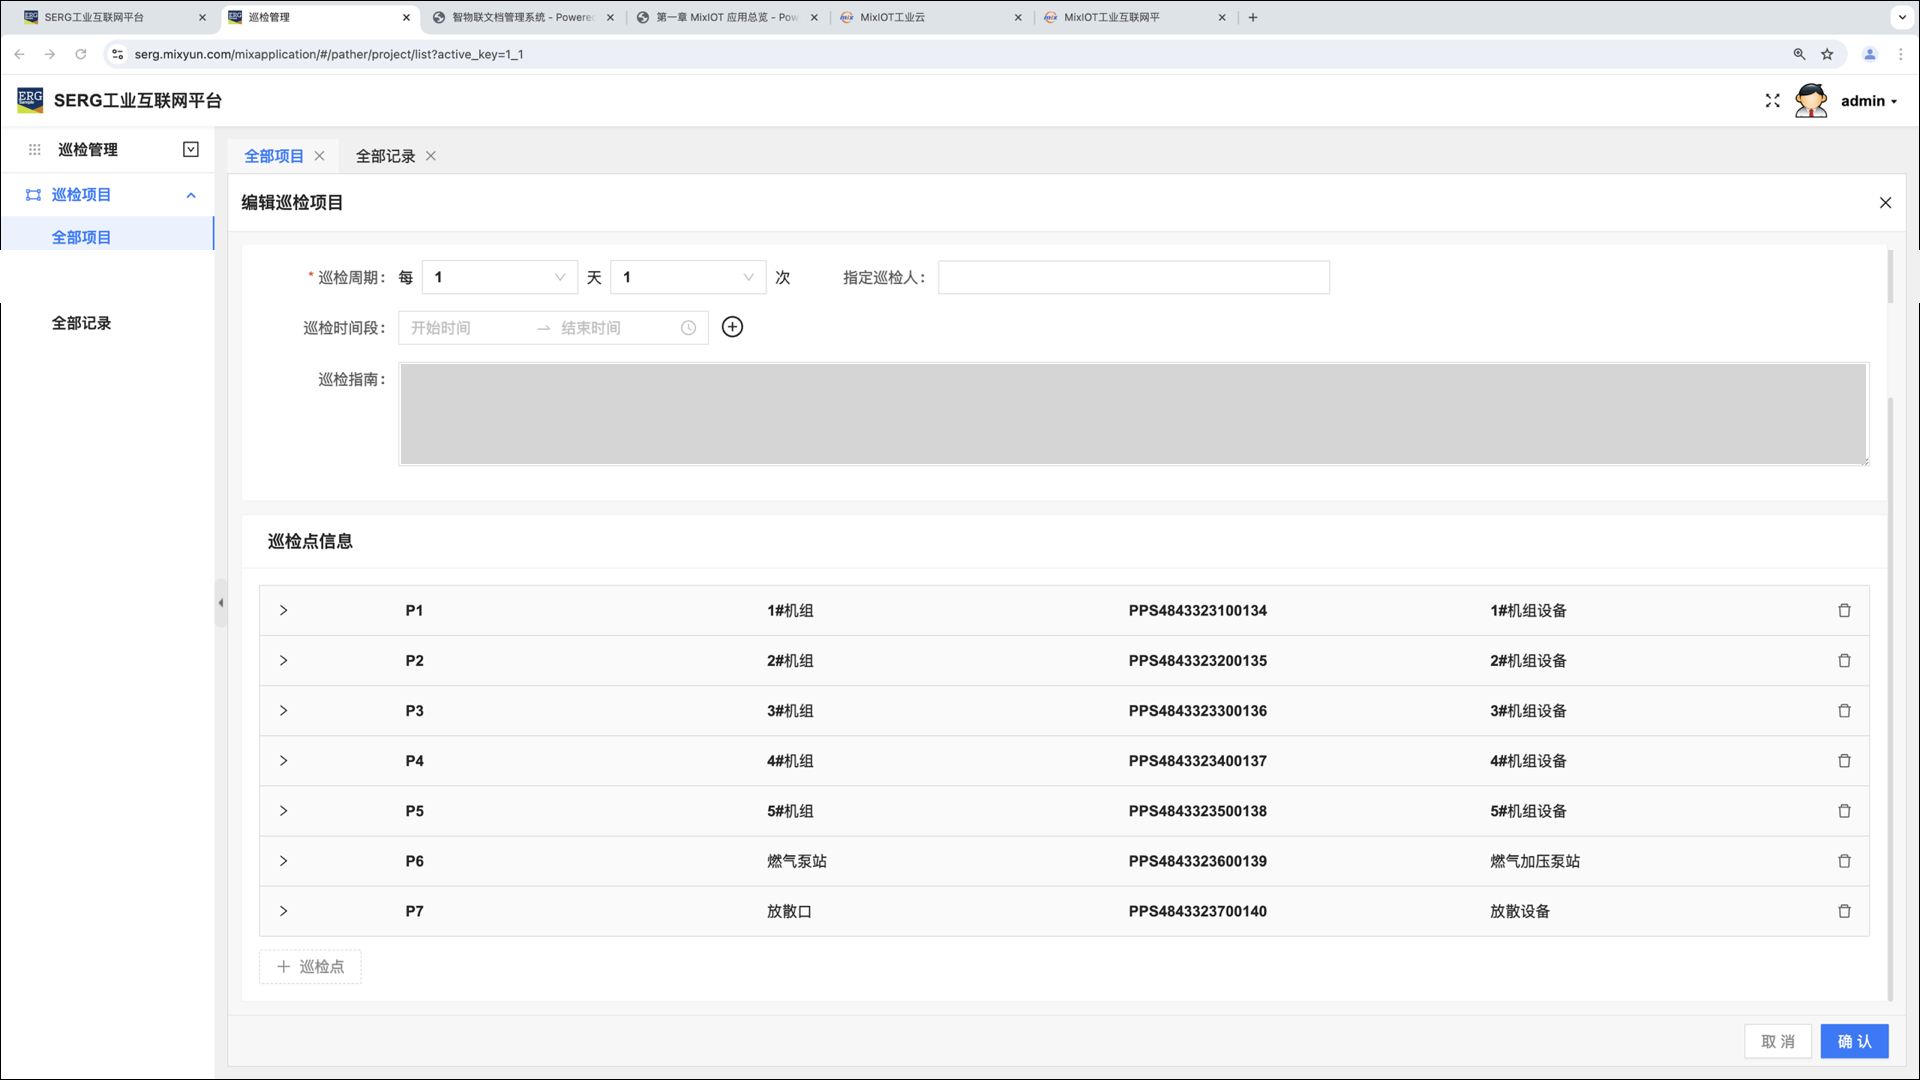The image size is (1920, 1080).
Task: Add another inspection time period with plus icon
Action: (x=732, y=327)
